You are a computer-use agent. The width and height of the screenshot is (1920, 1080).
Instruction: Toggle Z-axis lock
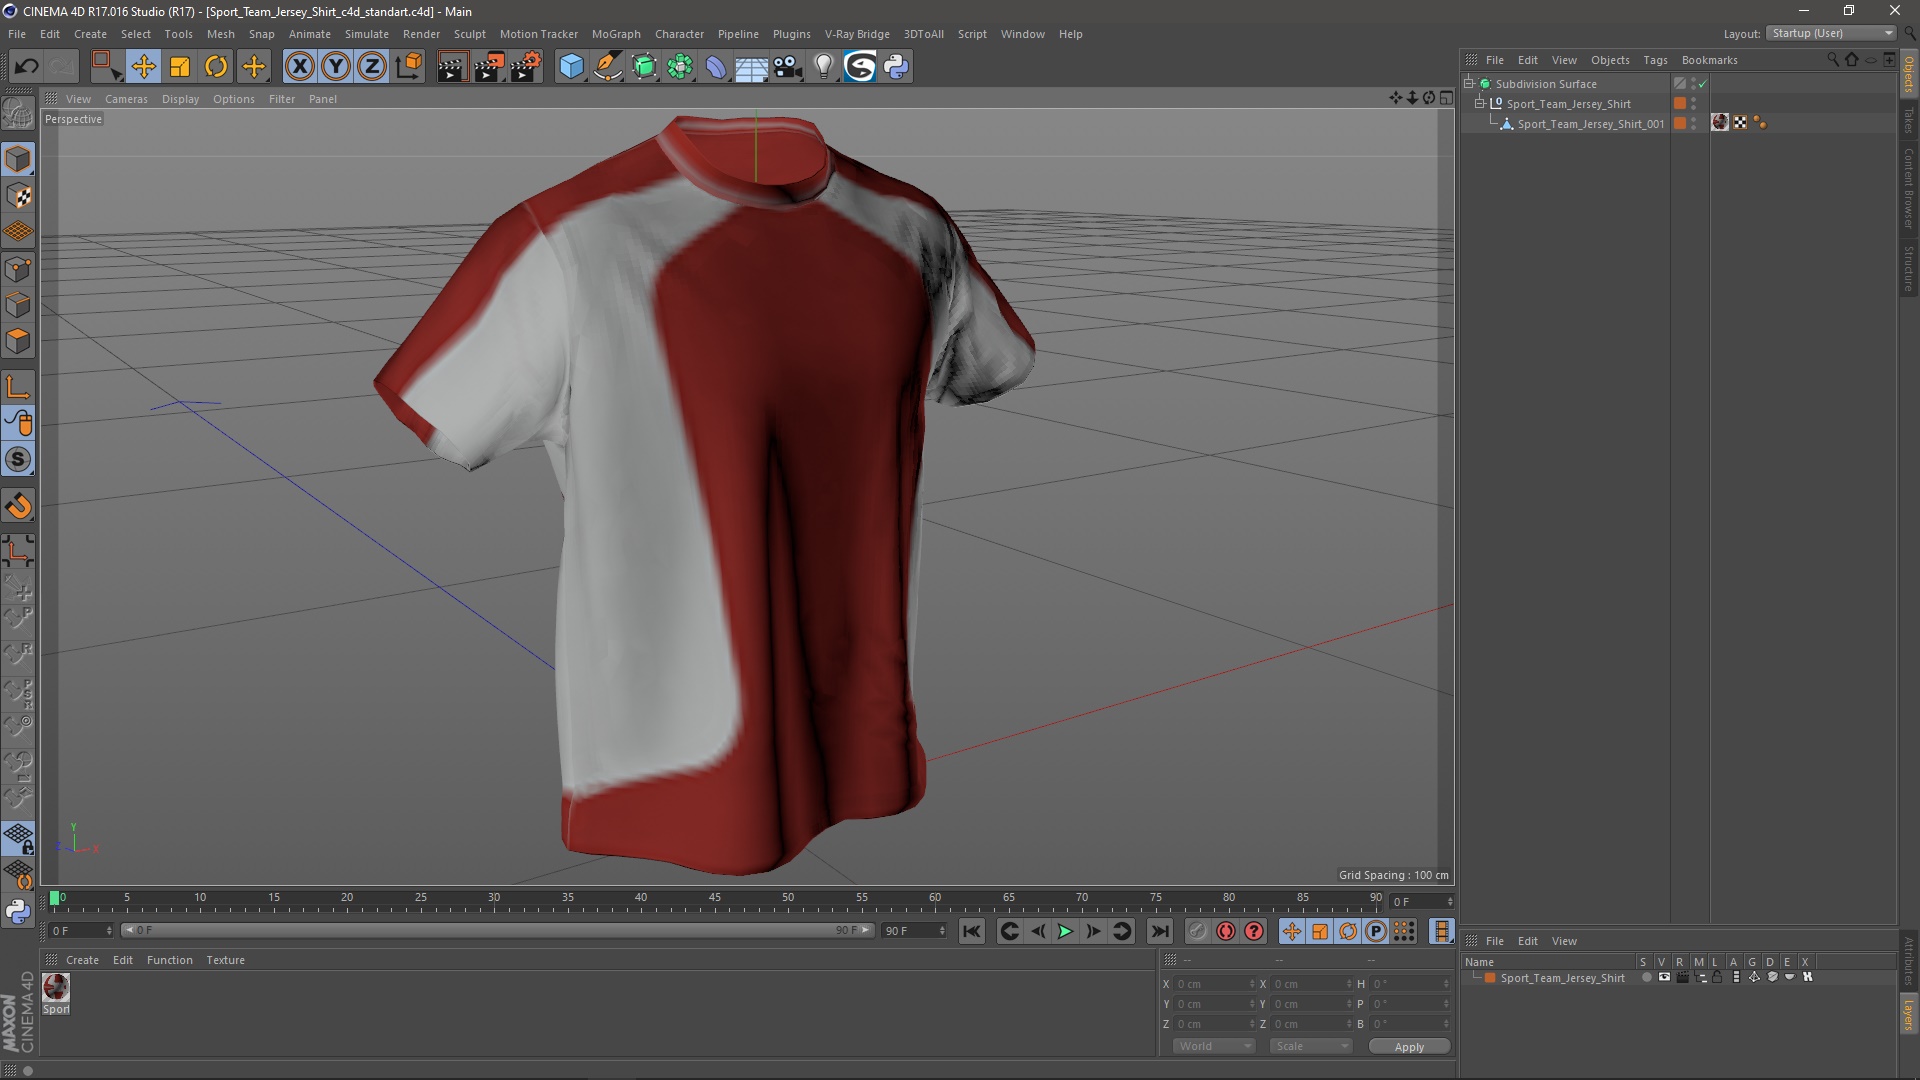(x=372, y=67)
